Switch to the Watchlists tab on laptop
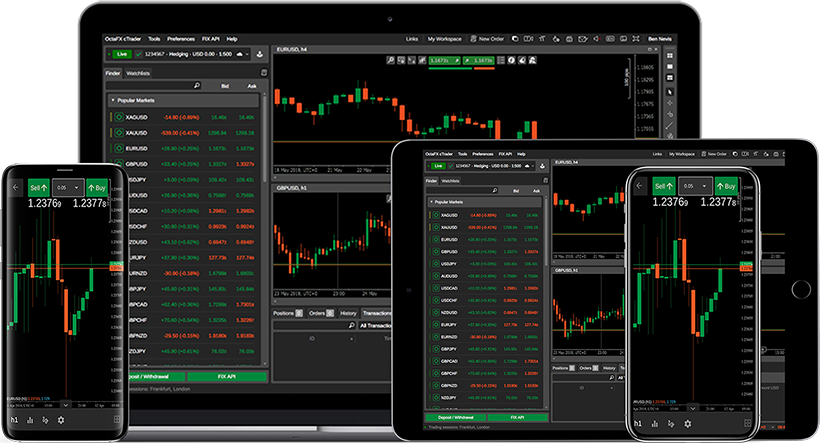This screenshot has width=820, height=443. pyautogui.click(x=138, y=73)
